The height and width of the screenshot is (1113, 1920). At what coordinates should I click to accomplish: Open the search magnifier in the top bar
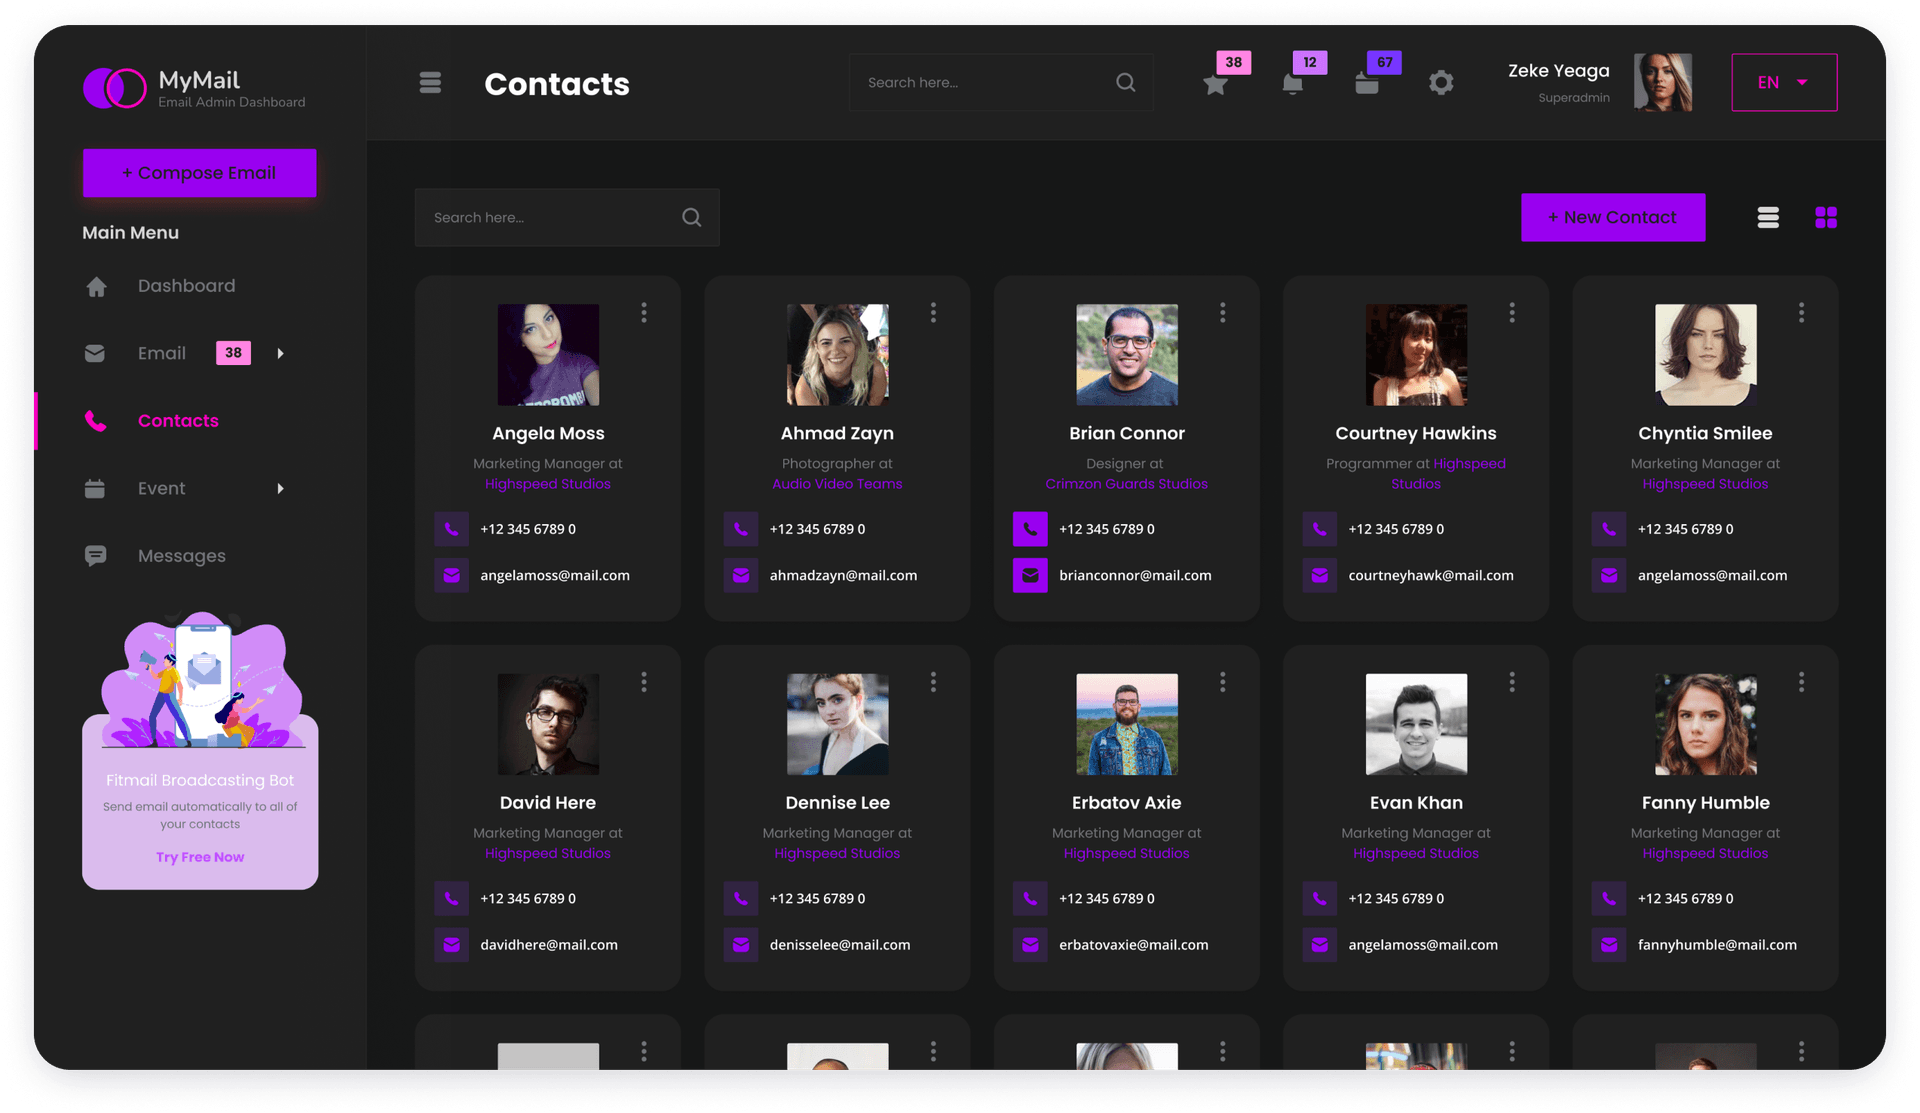point(1125,82)
